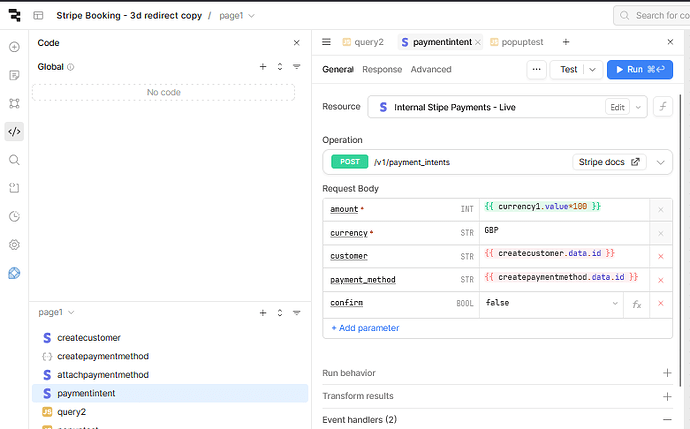Image resolution: width=690 pixels, height=429 pixels.
Task: Add new global code with plus icon
Action: tap(263, 67)
